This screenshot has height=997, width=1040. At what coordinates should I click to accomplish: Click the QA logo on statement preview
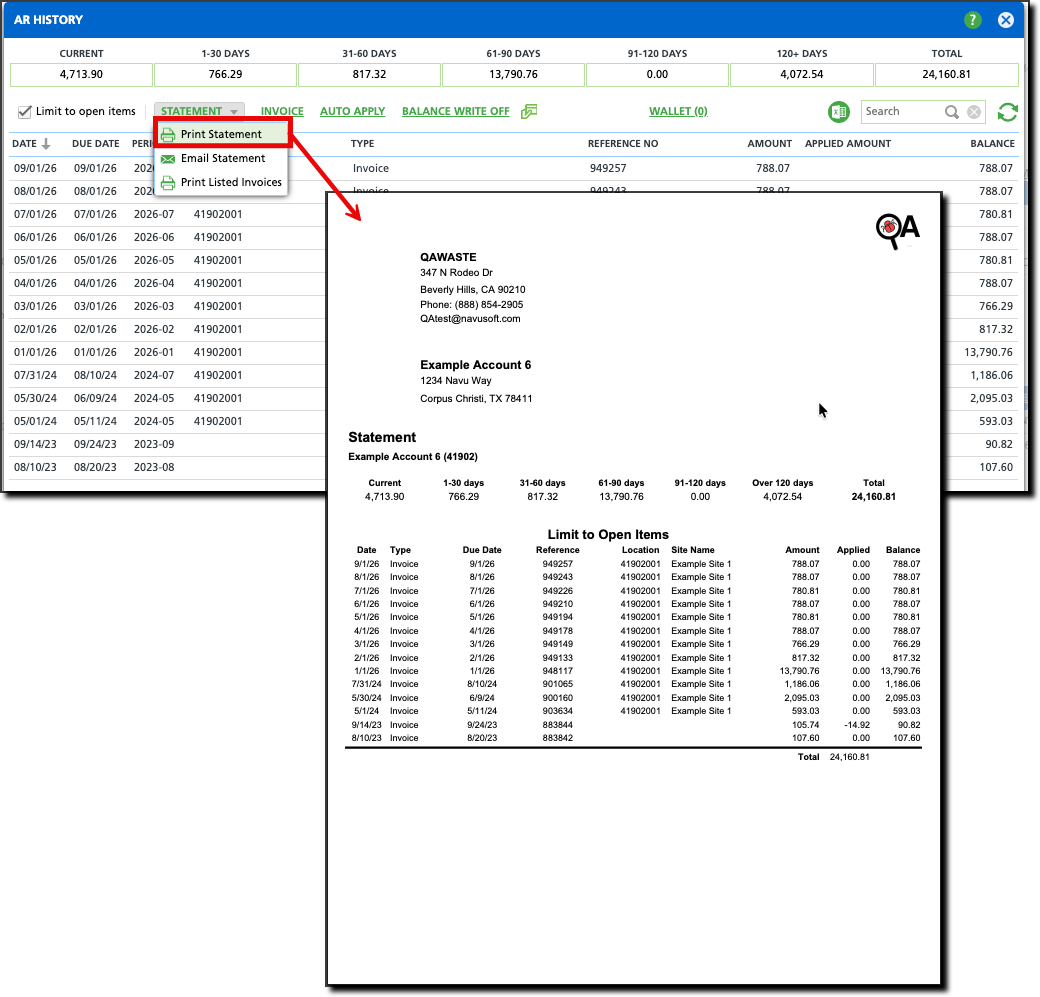point(897,231)
